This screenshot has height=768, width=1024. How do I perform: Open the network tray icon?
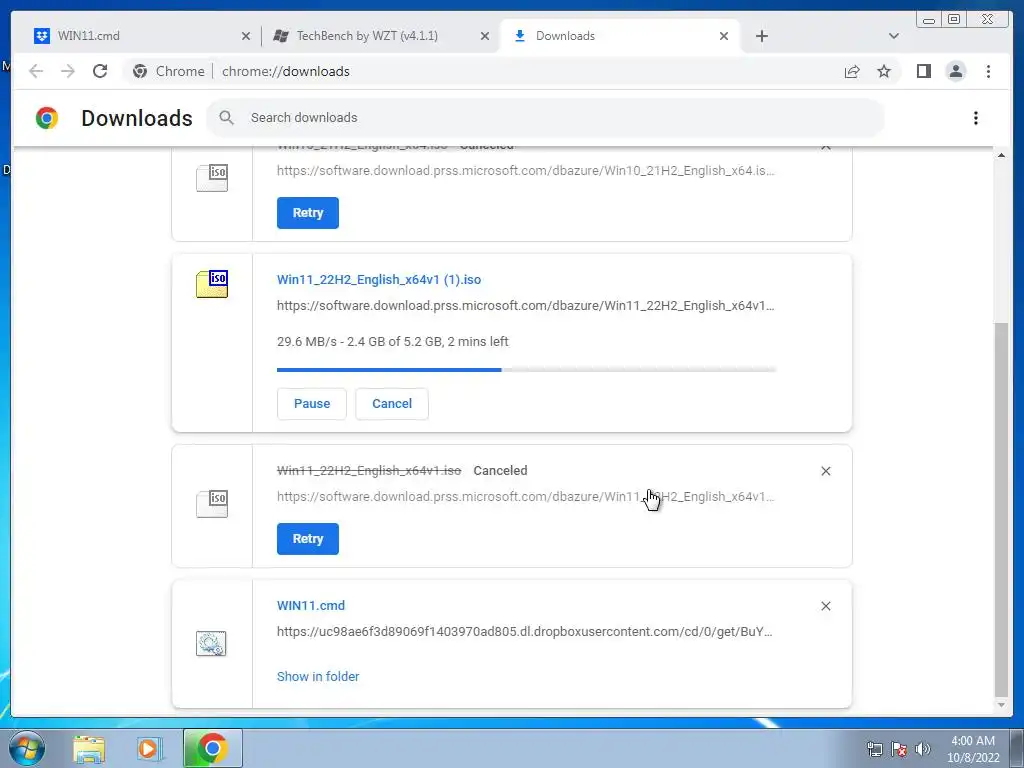(x=874, y=749)
